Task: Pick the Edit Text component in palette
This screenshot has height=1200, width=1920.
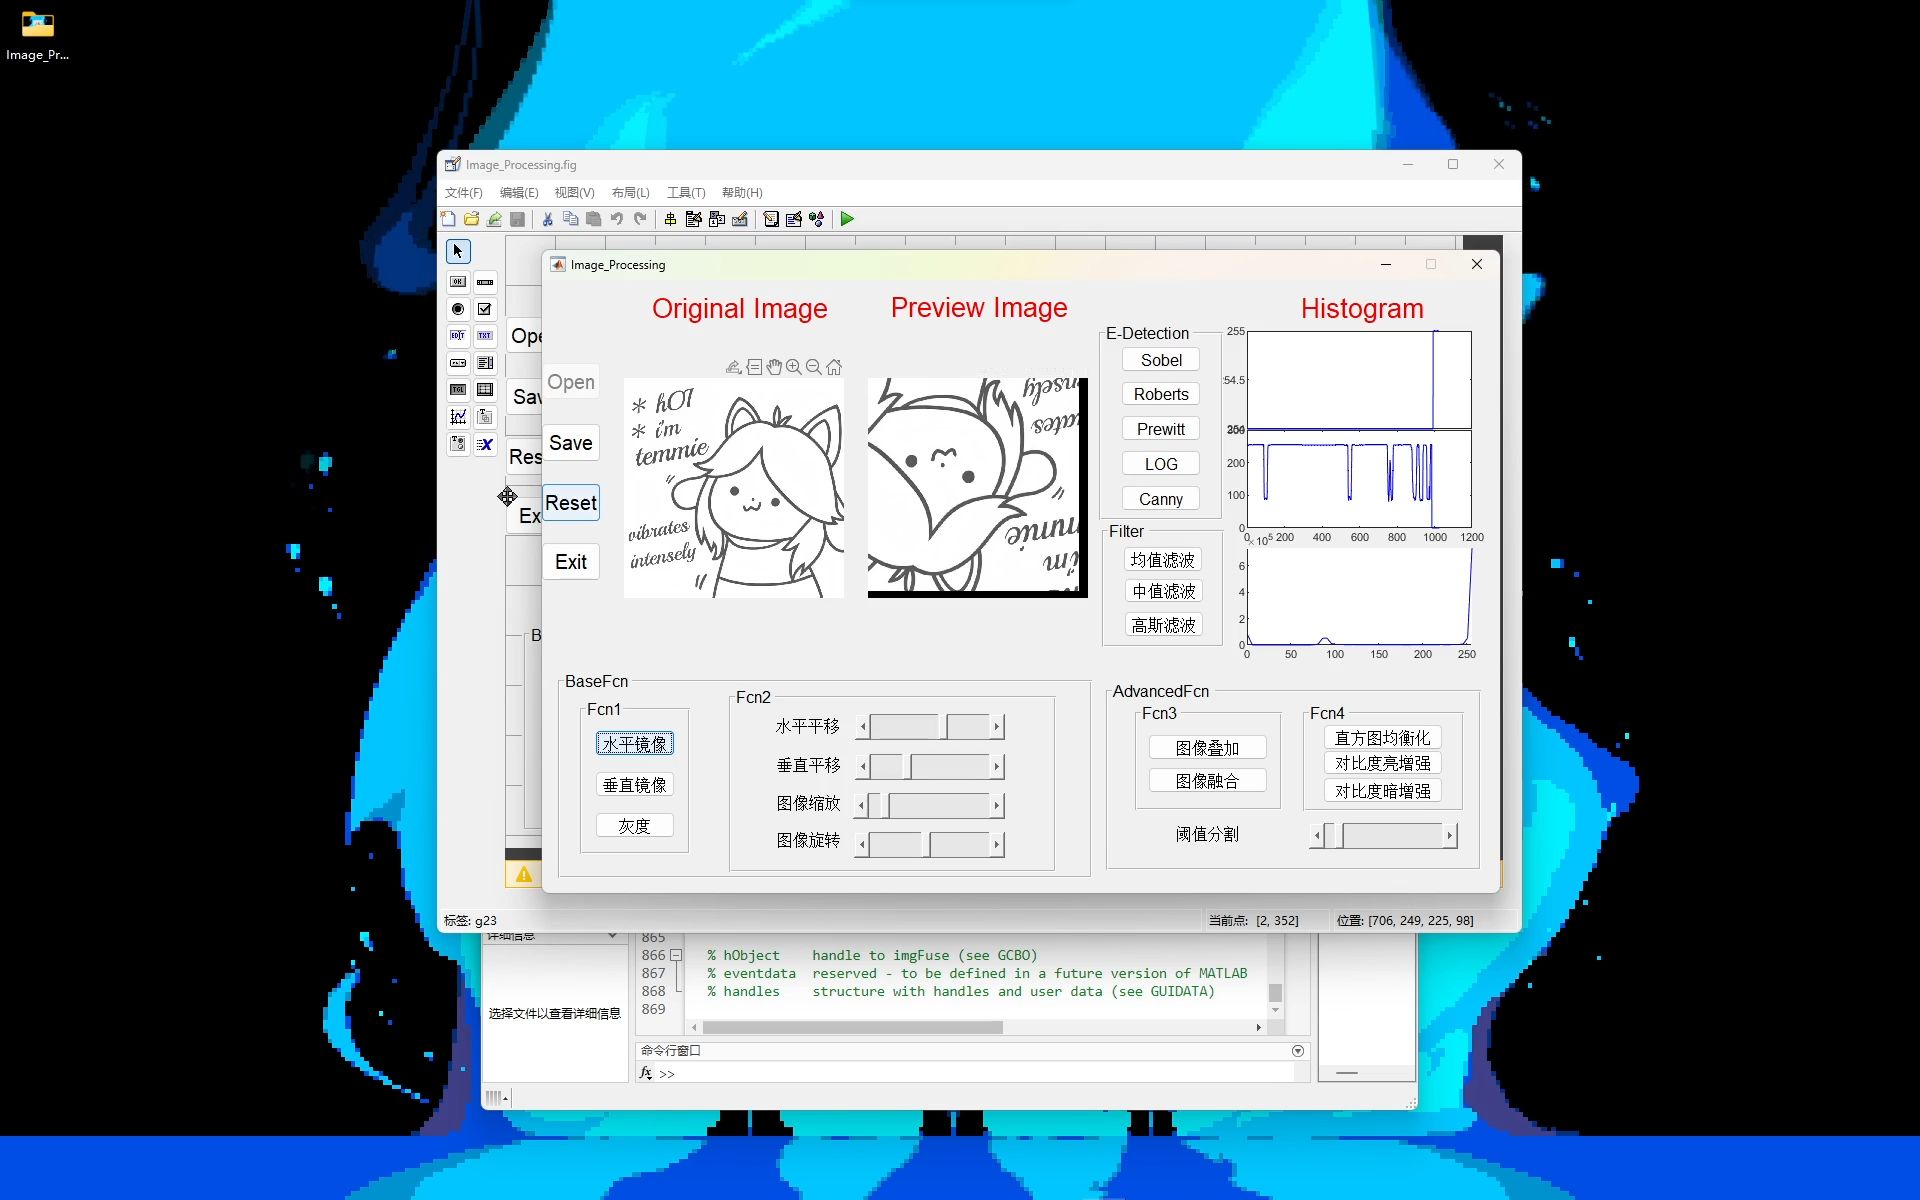Action: pos(458,336)
